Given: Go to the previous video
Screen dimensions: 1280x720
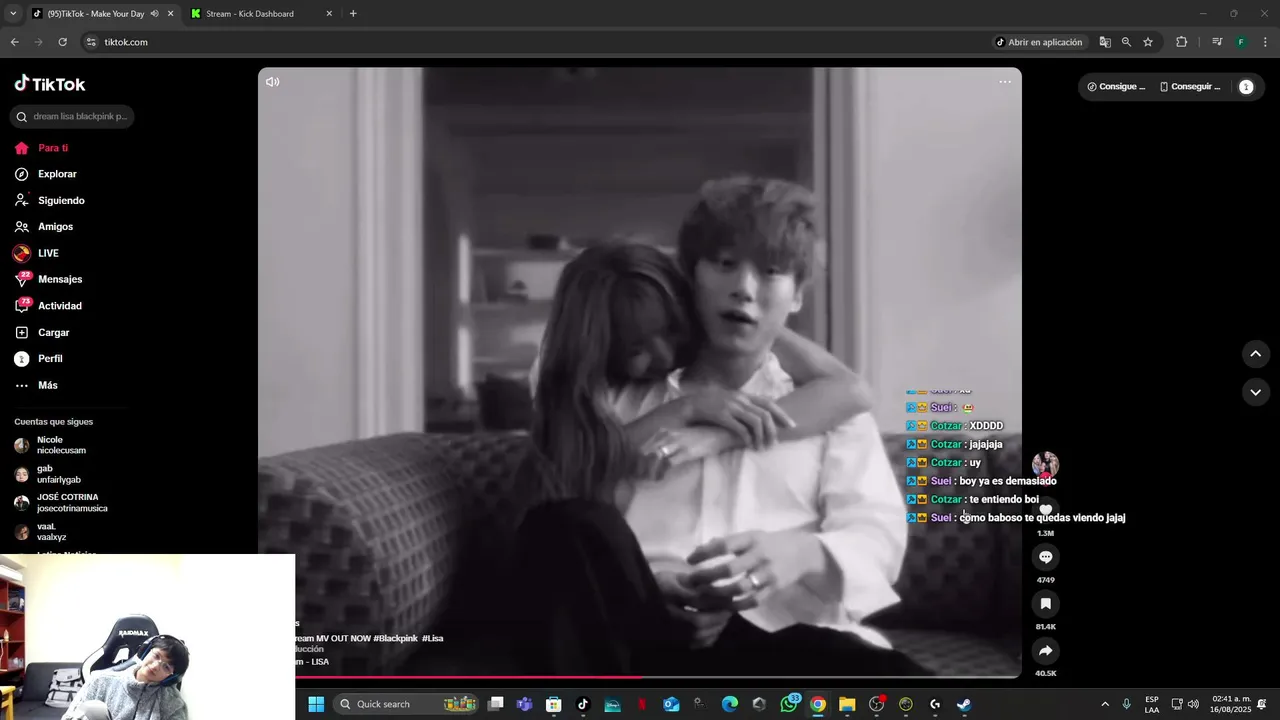Looking at the screenshot, I should 1255,354.
